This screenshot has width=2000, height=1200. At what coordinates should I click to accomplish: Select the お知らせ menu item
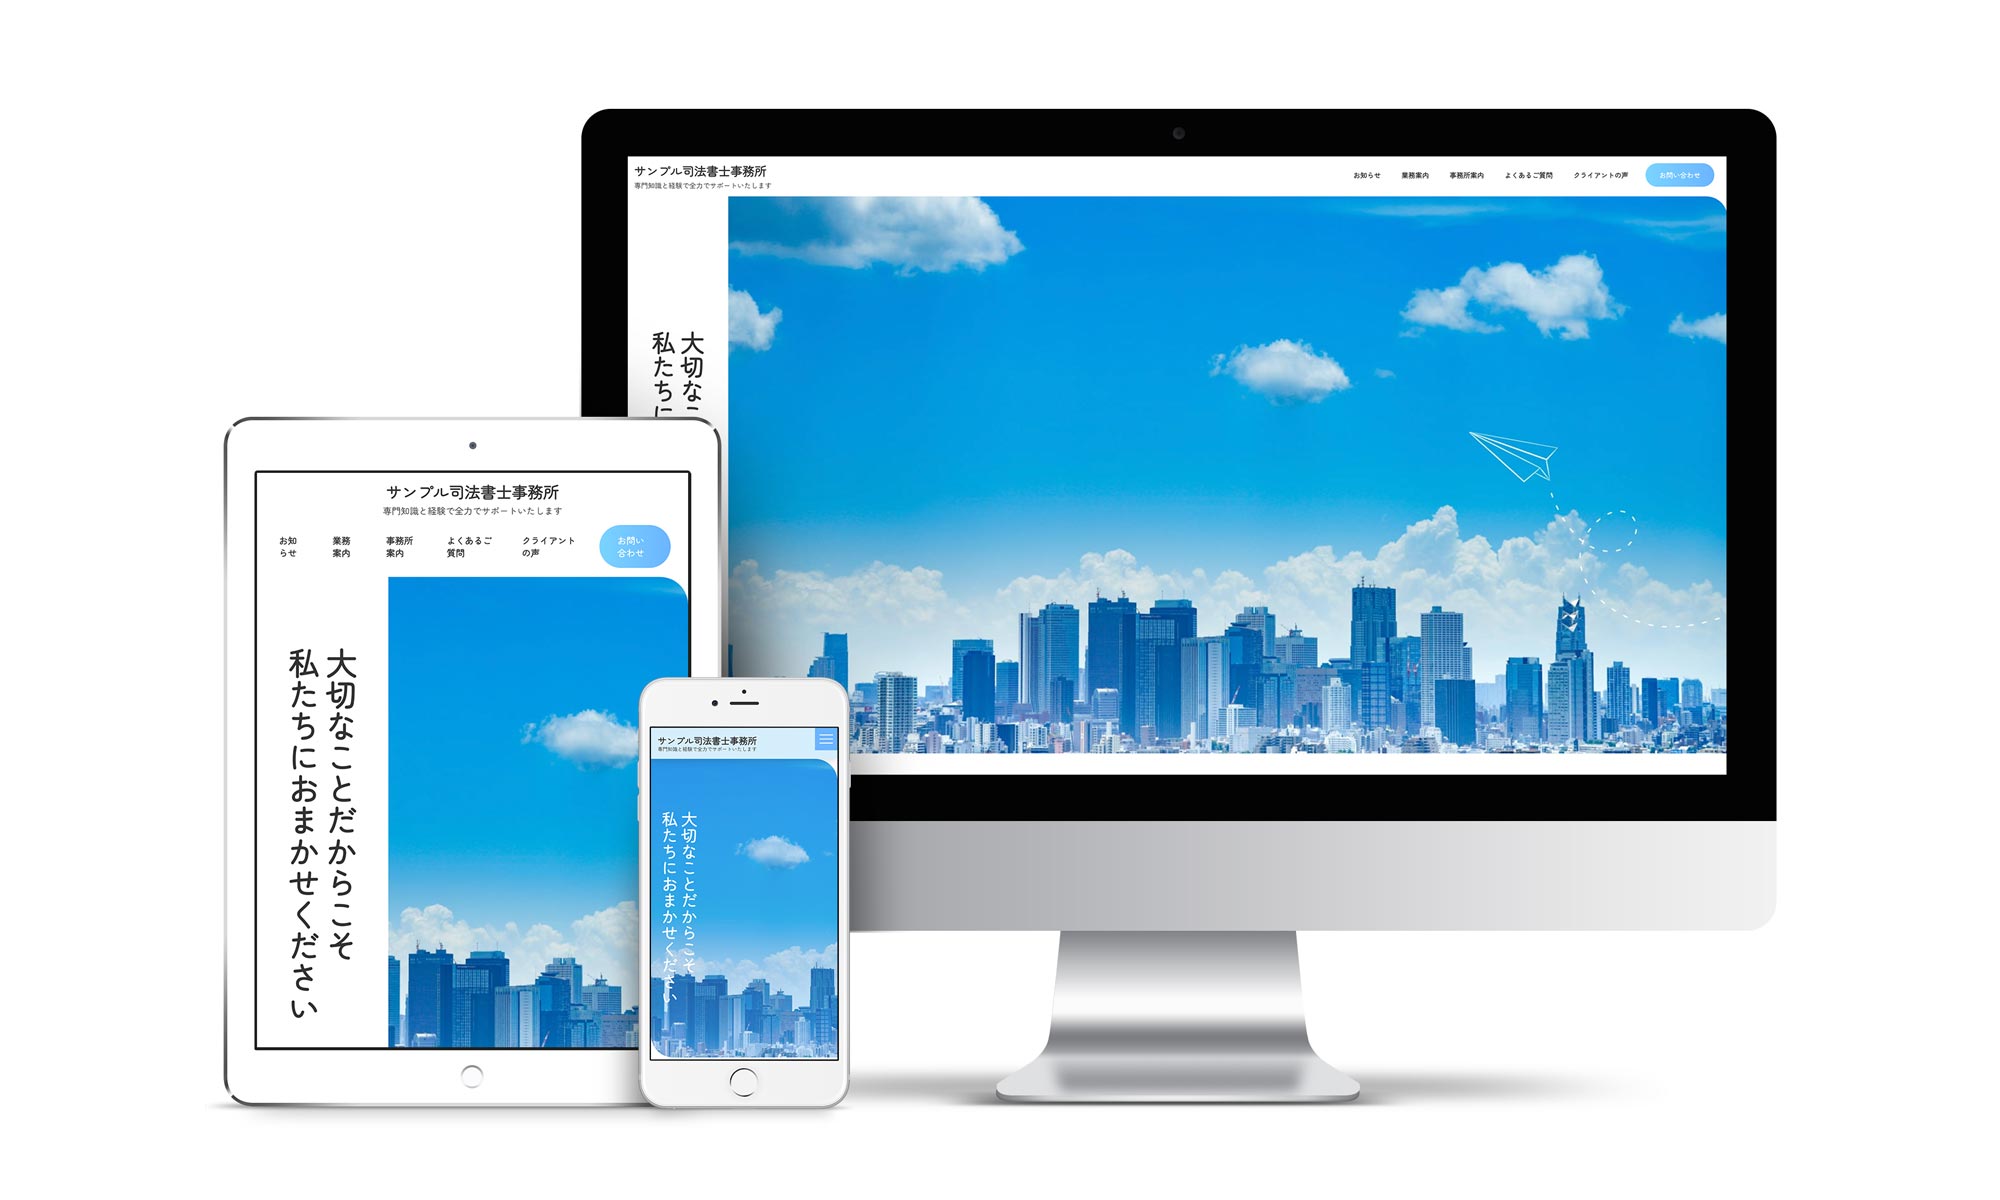point(1363,174)
